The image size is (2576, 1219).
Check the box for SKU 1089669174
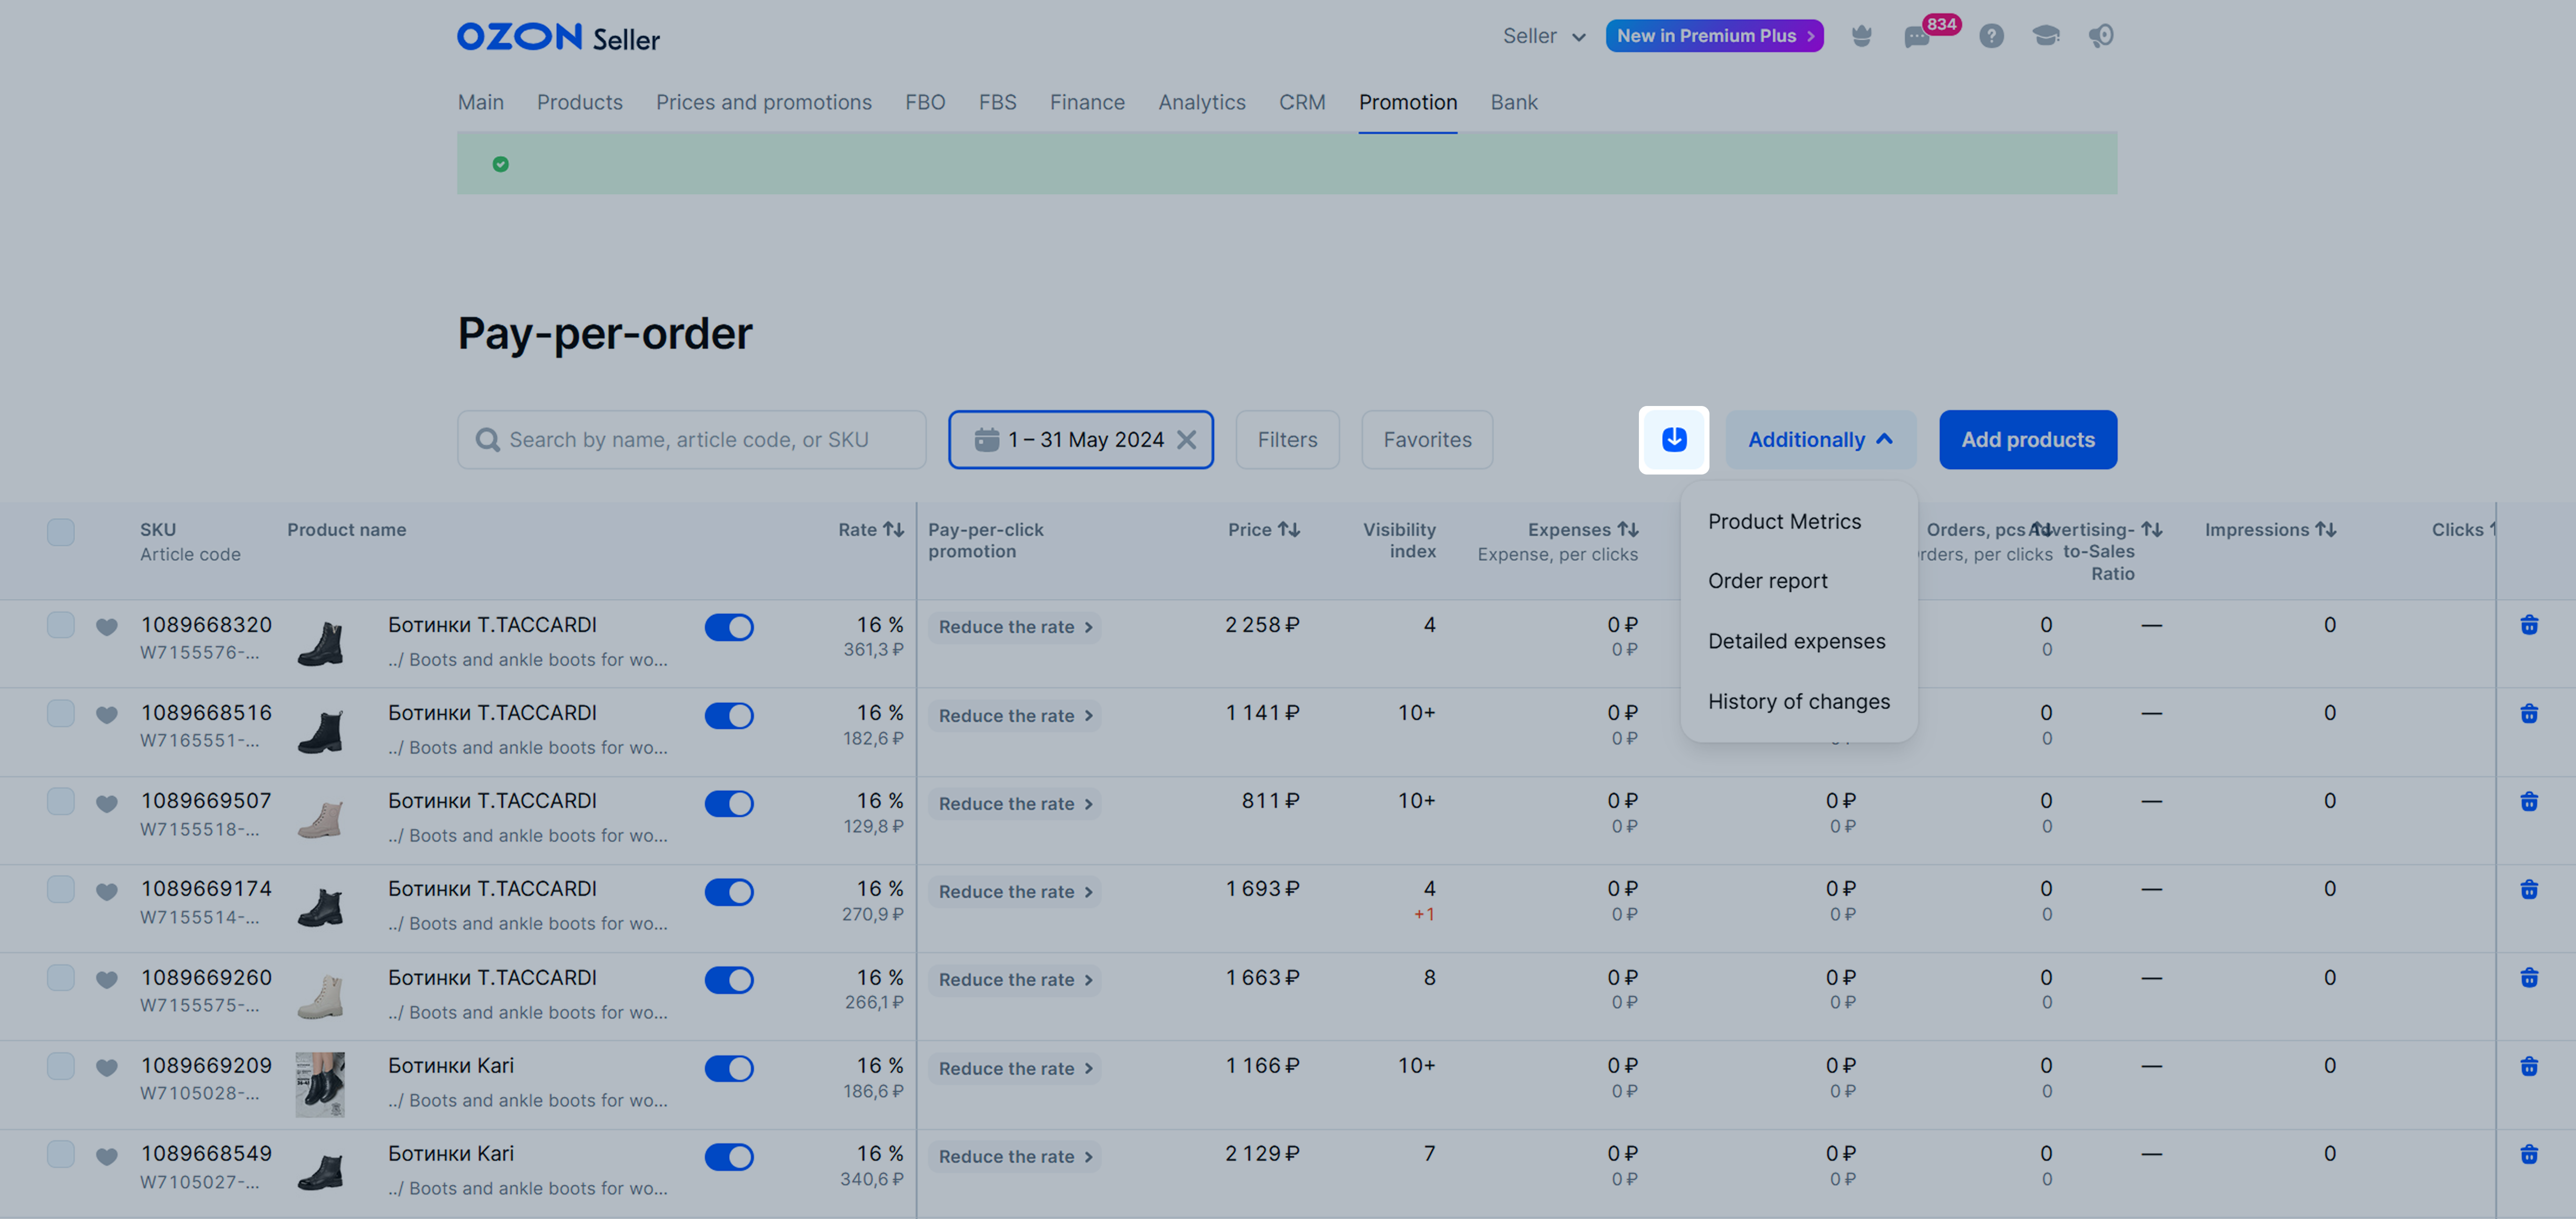pos(61,889)
